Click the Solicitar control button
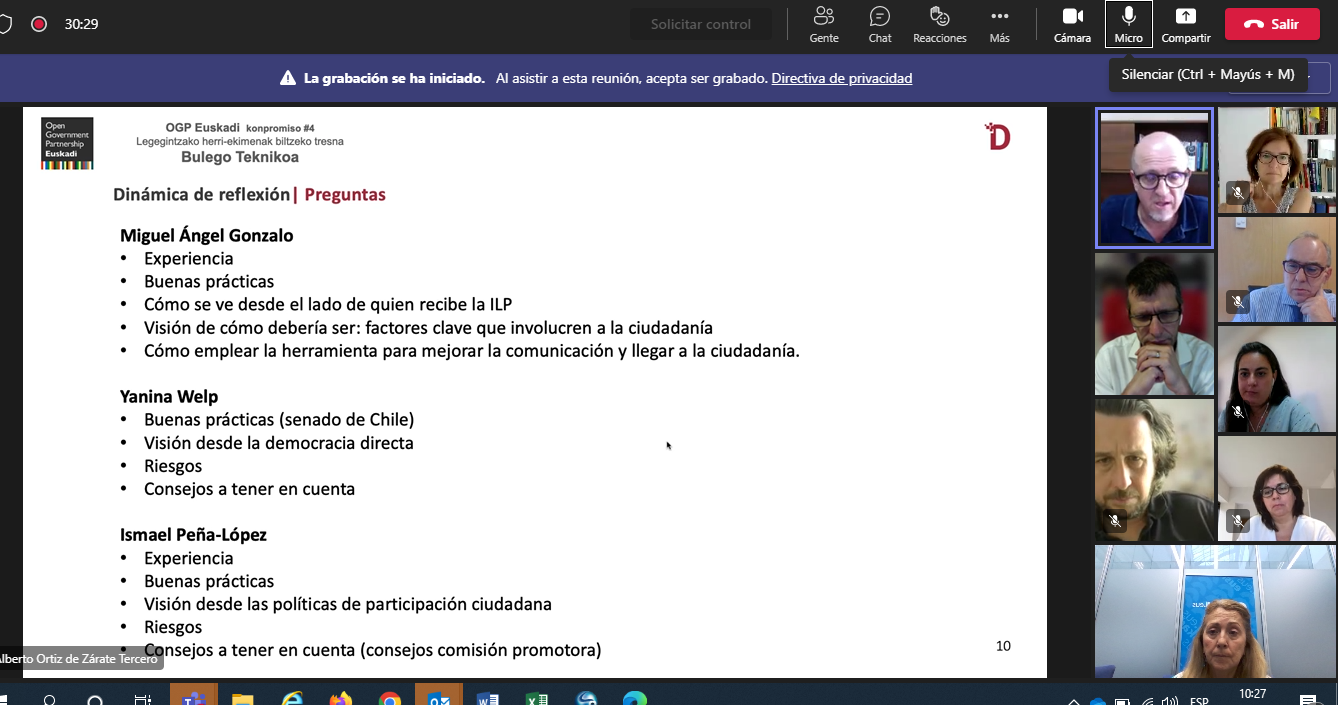The height and width of the screenshot is (705, 1338). point(700,24)
